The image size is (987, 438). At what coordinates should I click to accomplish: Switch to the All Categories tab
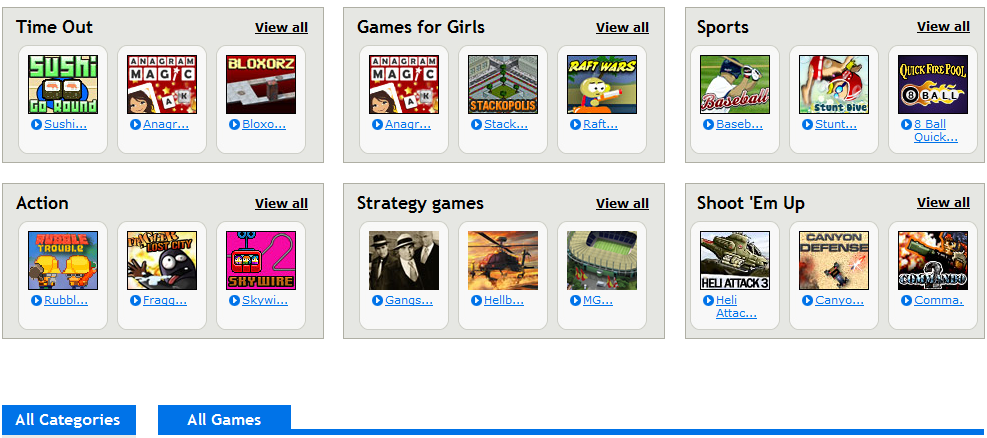pyautogui.click(x=69, y=420)
